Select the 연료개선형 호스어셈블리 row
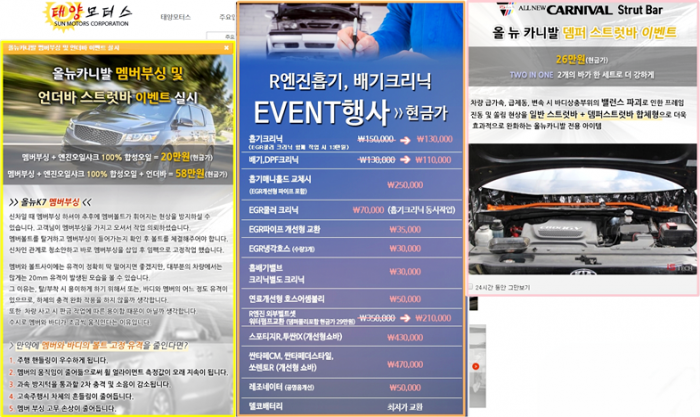Screen dimensions: 700x417 [351, 299]
